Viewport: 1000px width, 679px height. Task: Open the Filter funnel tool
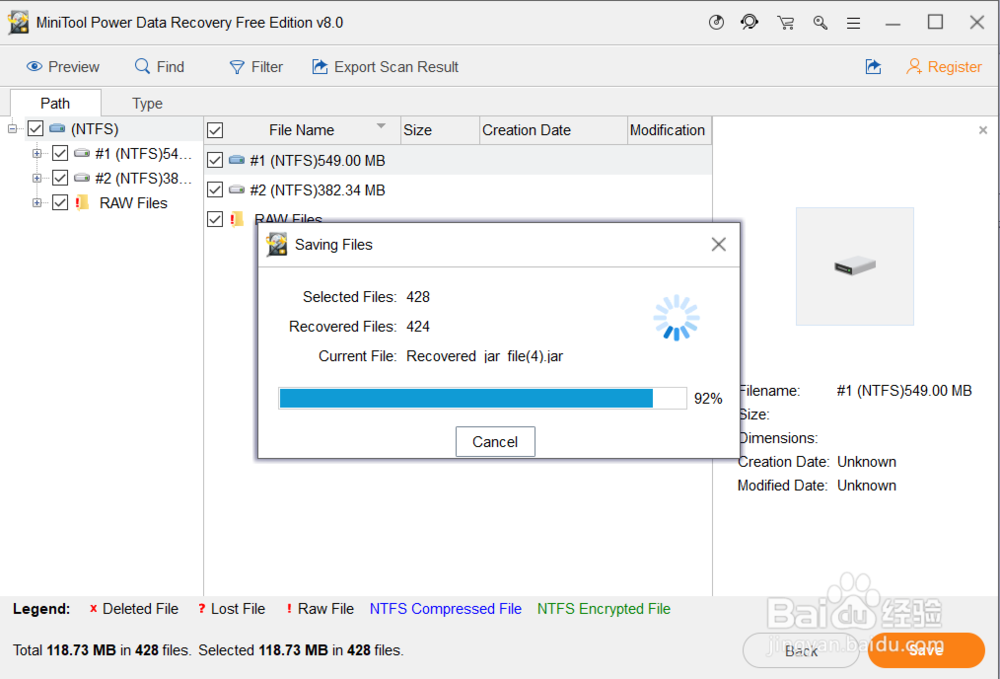[256, 67]
